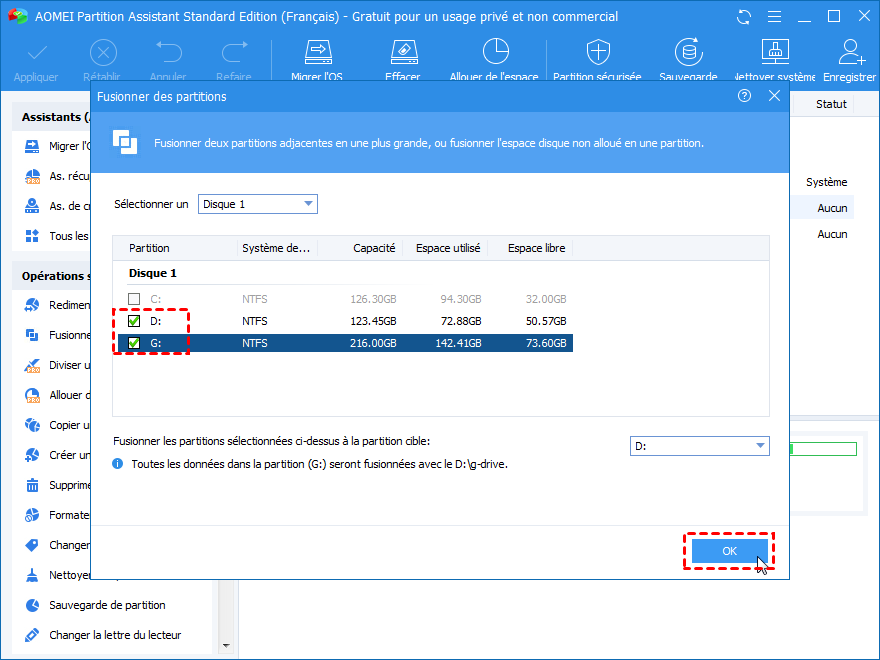The height and width of the screenshot is (660, 880).
Task: Select Migrer l'OS wizard in sidebar
Action: tap(57, 146)
